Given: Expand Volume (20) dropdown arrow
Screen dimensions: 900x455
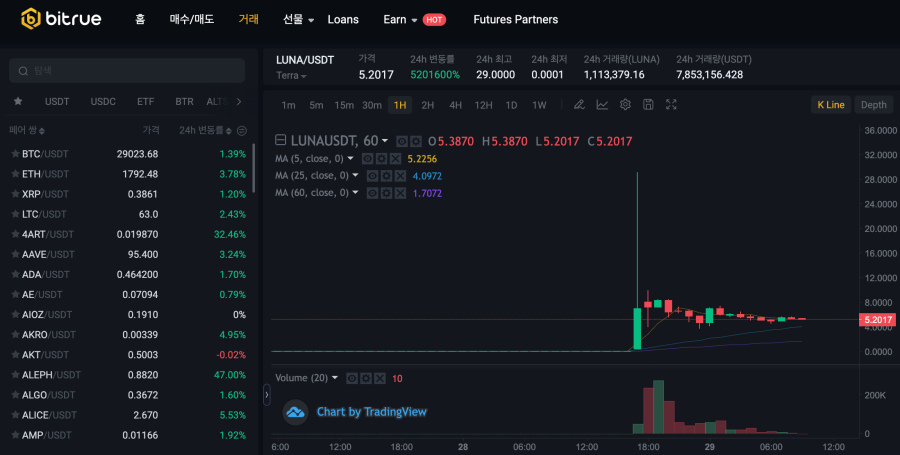Looking at the screenshot, I should 335,378.
